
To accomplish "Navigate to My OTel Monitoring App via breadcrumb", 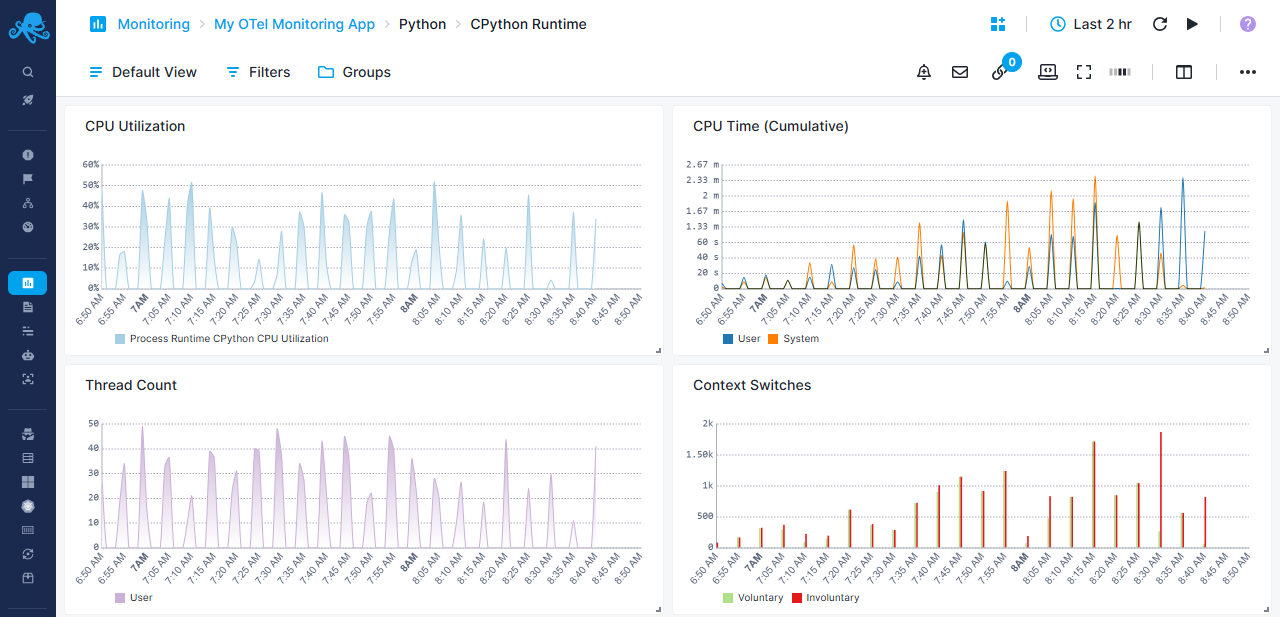I will click(x=294, y=24).
